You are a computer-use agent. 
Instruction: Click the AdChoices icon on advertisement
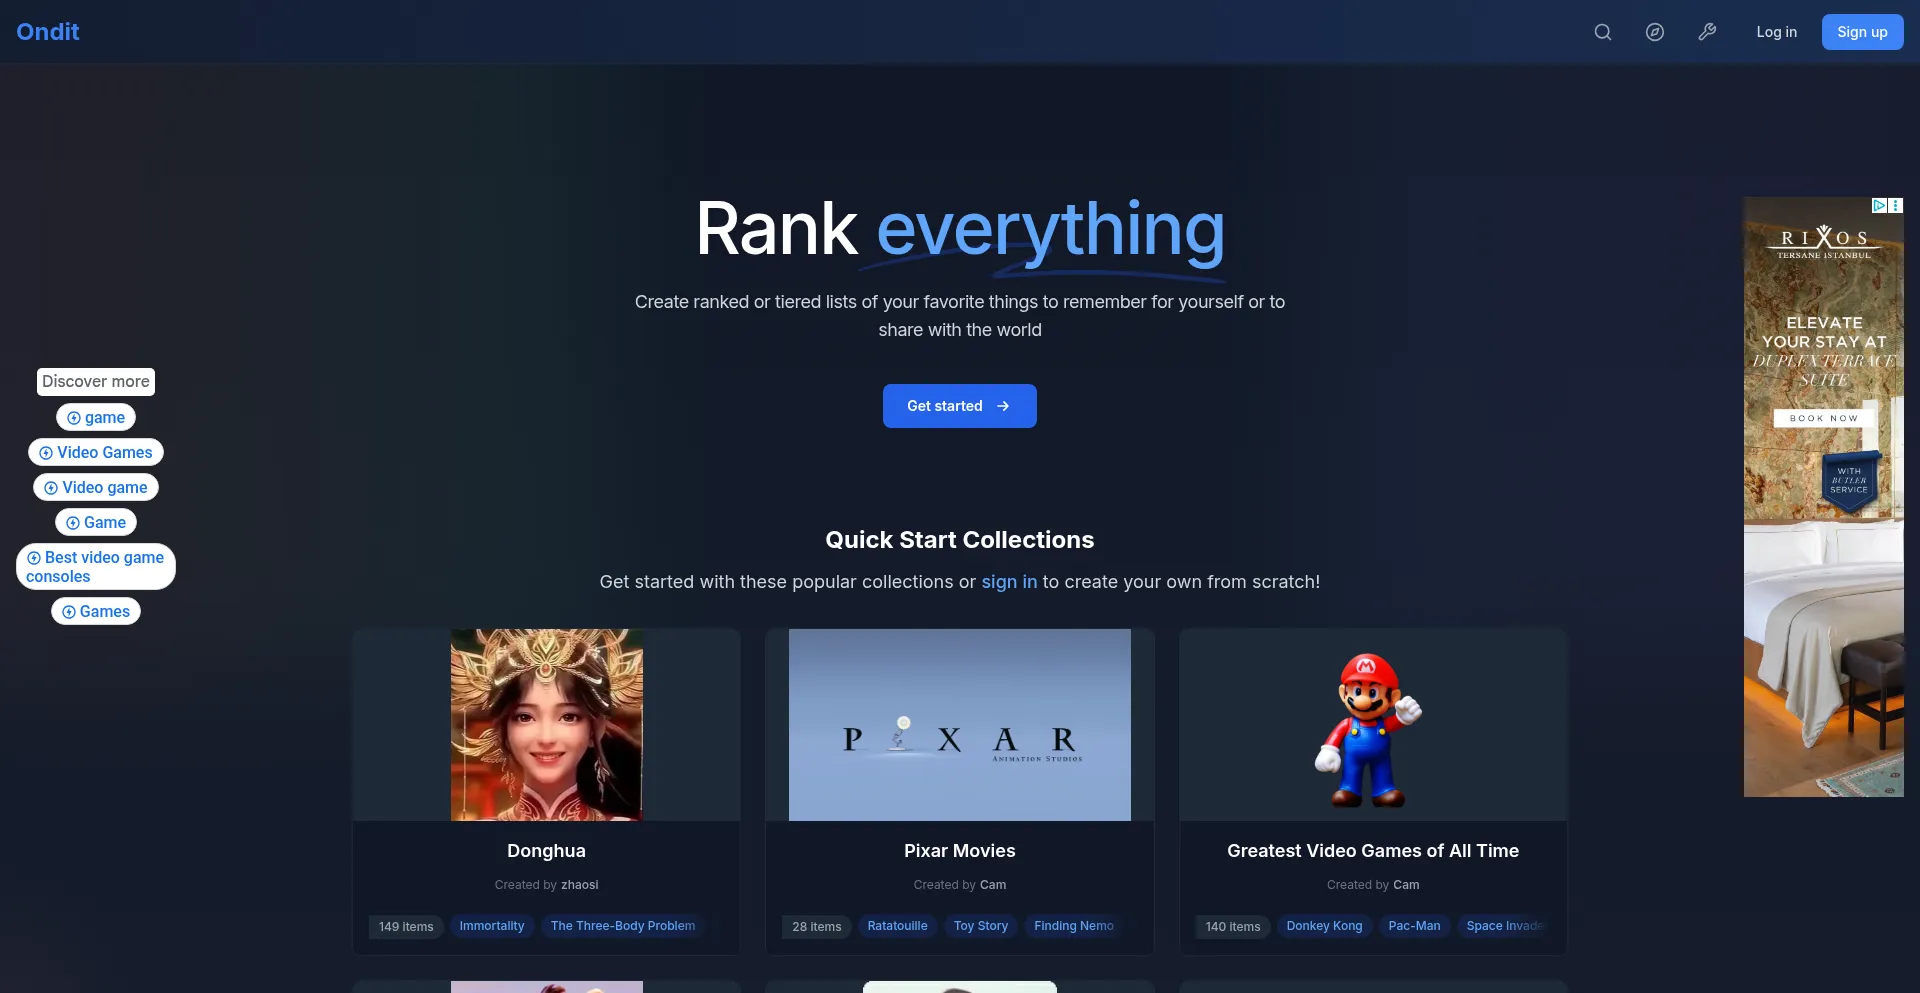tap(1879, 205)
